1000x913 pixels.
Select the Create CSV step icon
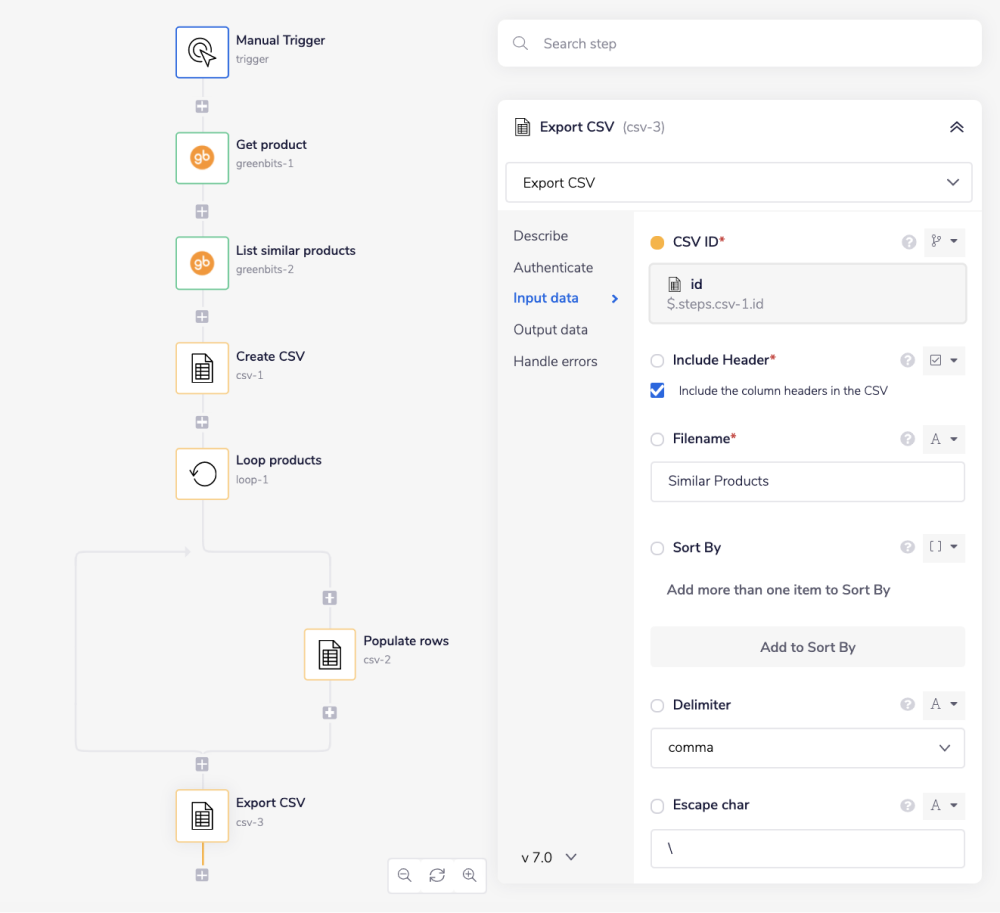click(x=202, y=368)
